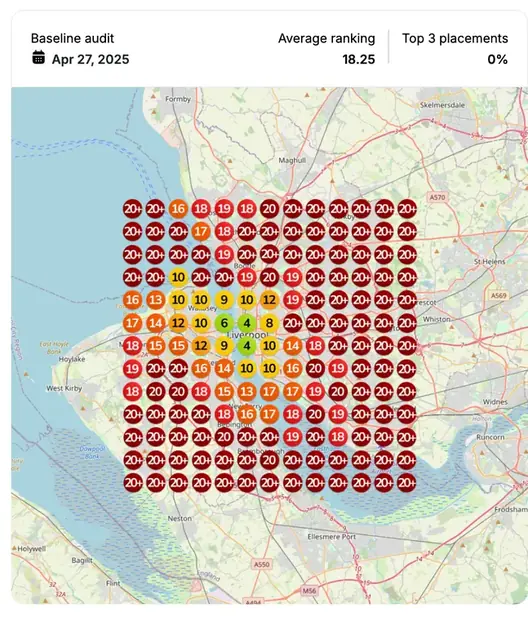
Task: Select the 0% top placements value
Action: tap(498, 59)
